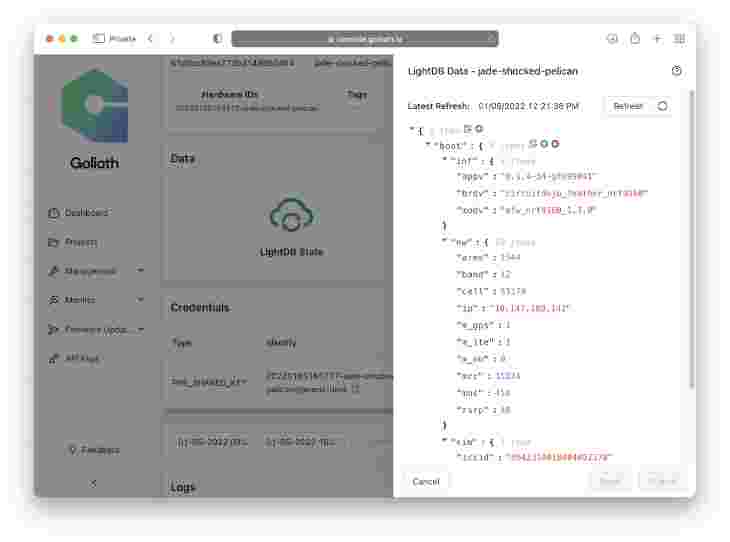Click the Dashboard gauge icon
Viewport: 730px width, 542px height.
point(54,213)
